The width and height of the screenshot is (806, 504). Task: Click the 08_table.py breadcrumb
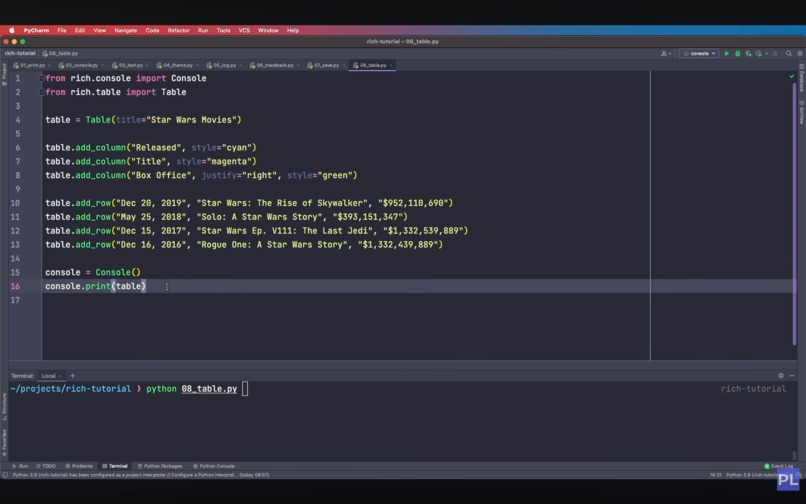click(61, 53)
